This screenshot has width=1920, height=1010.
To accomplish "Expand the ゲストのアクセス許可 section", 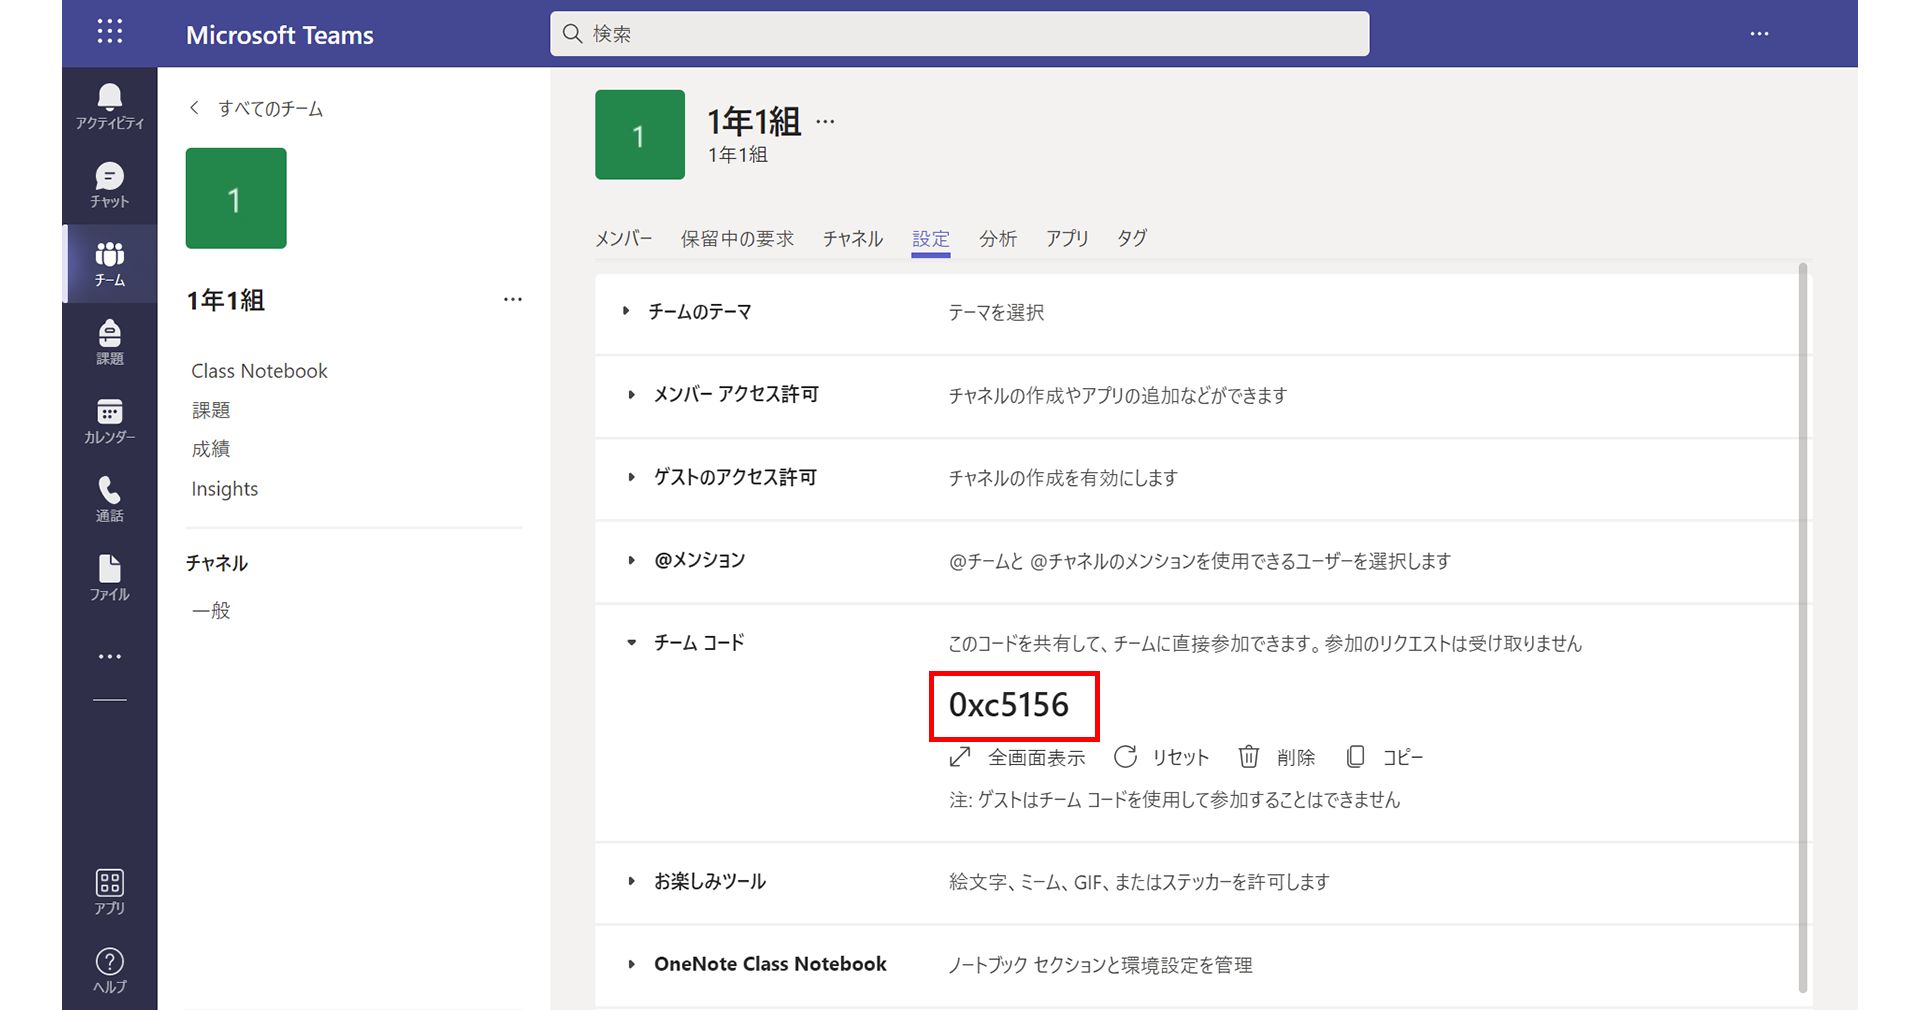I will pos(631,477).
